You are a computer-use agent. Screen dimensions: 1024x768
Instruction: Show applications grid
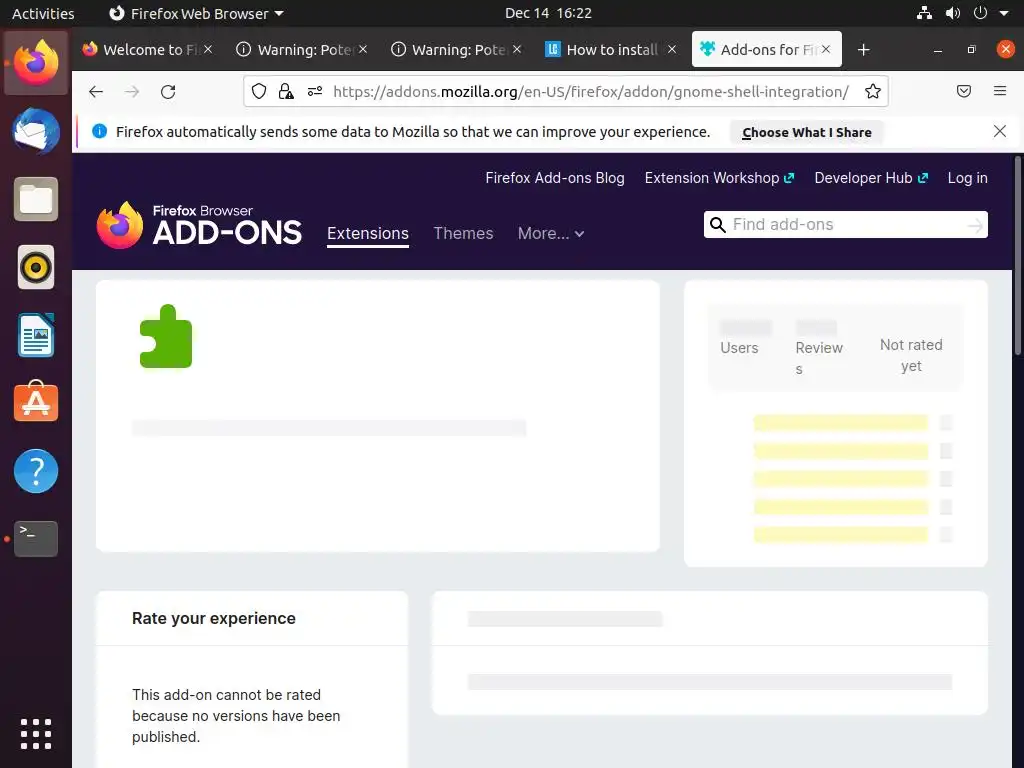tap(36, 734)
